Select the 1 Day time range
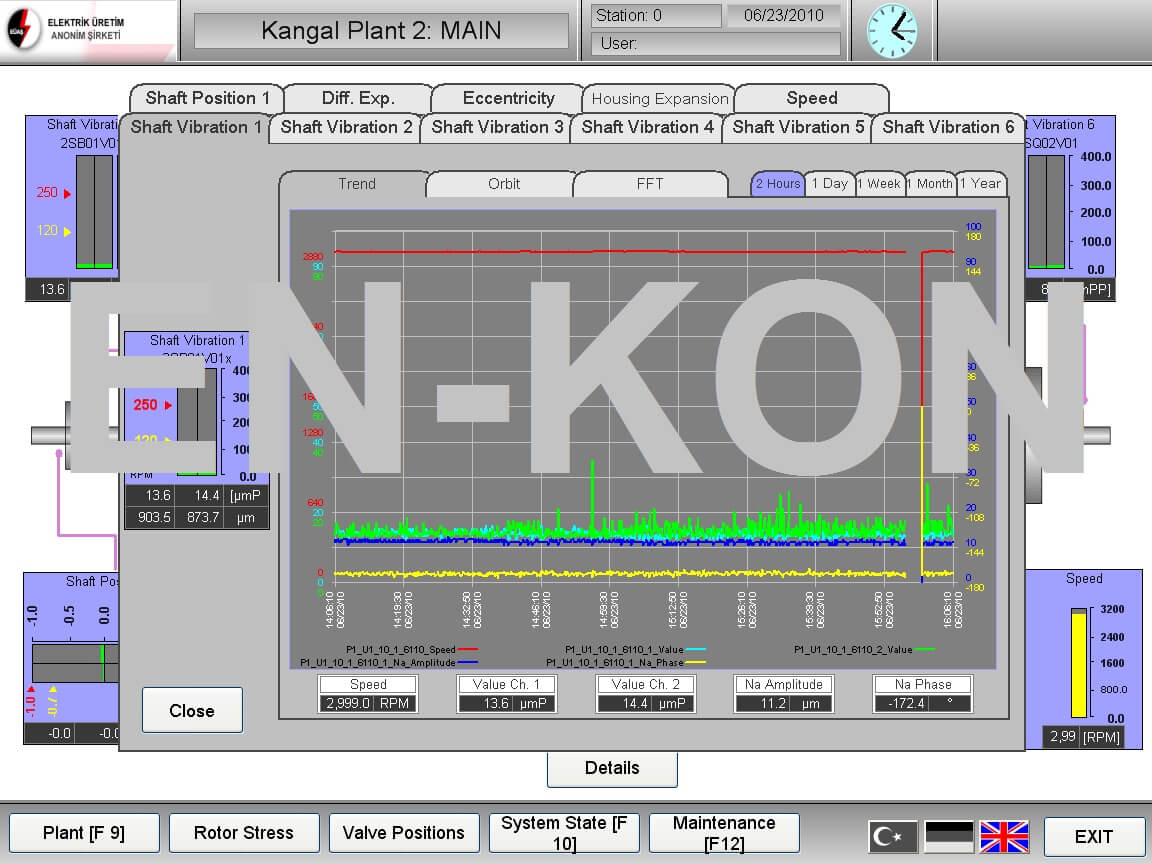The image size is (1152, 864). pyautogui.click(x=829, y=184)
